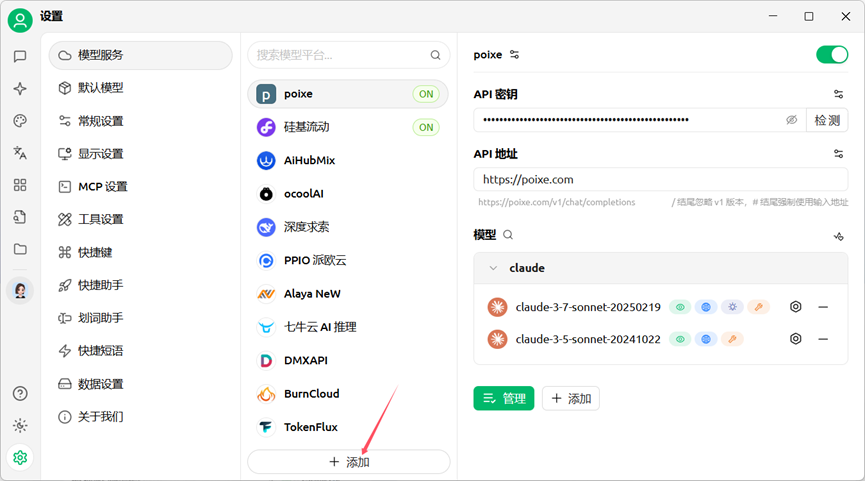
Task: Open 默认模型 settings section
Action: tap(141, 88)
